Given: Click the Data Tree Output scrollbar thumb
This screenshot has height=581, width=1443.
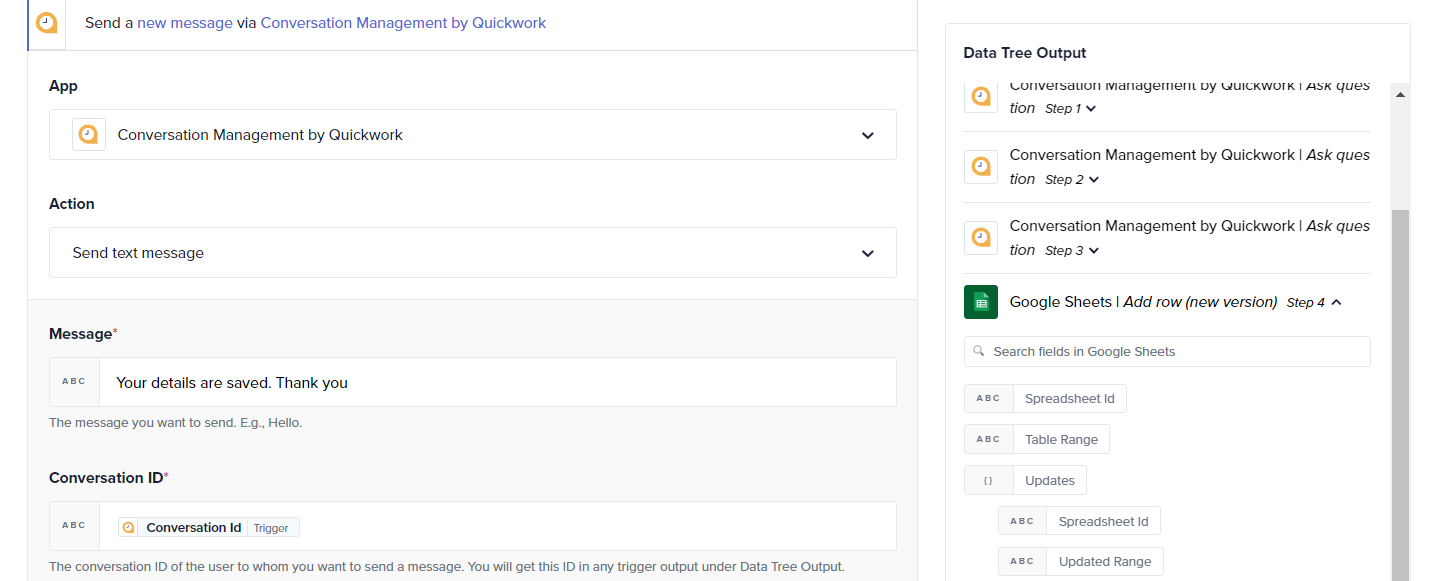Looking at the screenshot, I should [1400, 395].
